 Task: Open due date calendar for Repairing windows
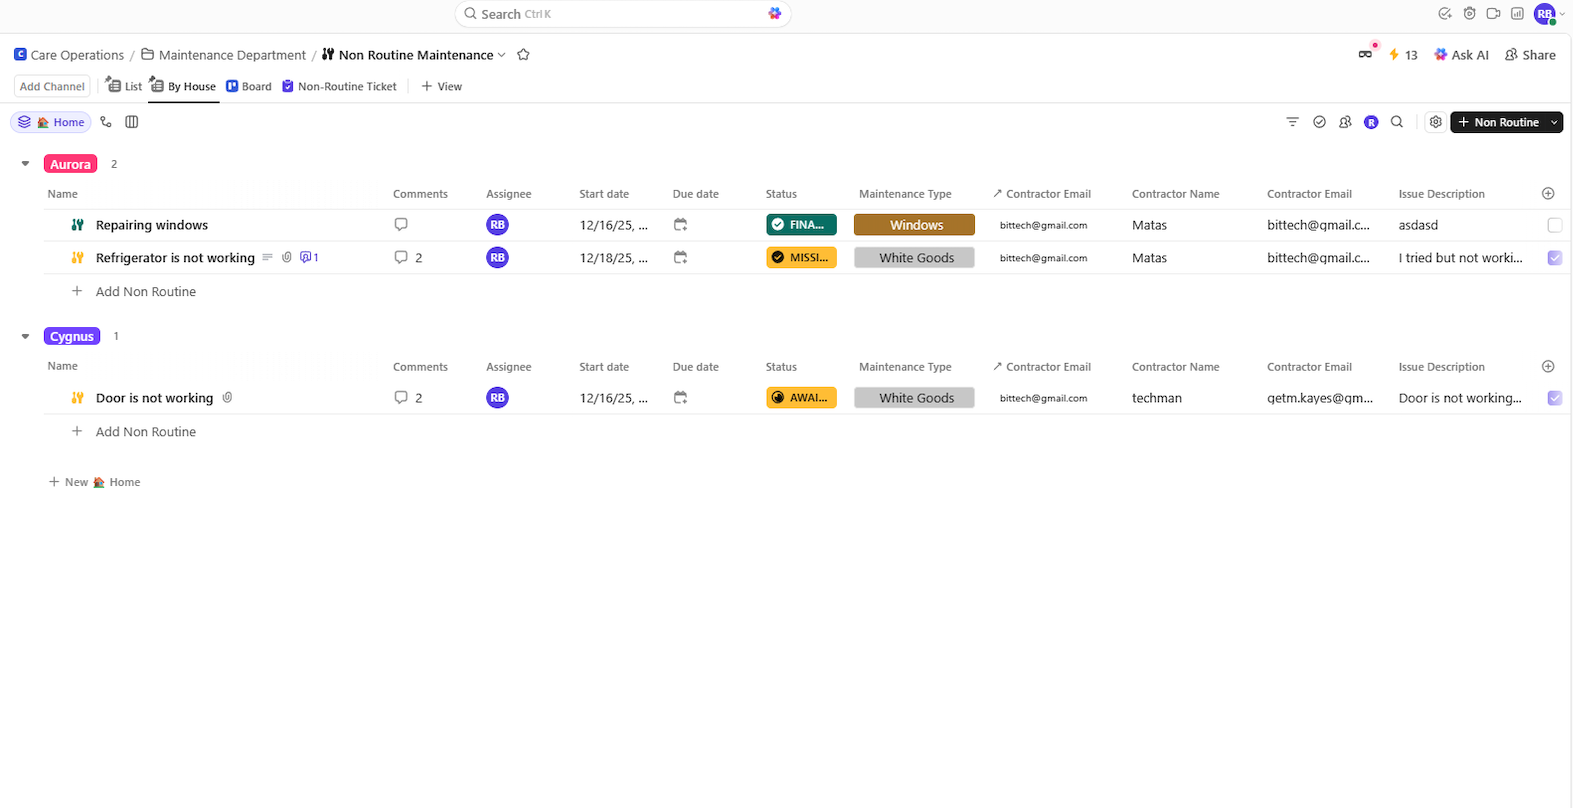point(680,225)
